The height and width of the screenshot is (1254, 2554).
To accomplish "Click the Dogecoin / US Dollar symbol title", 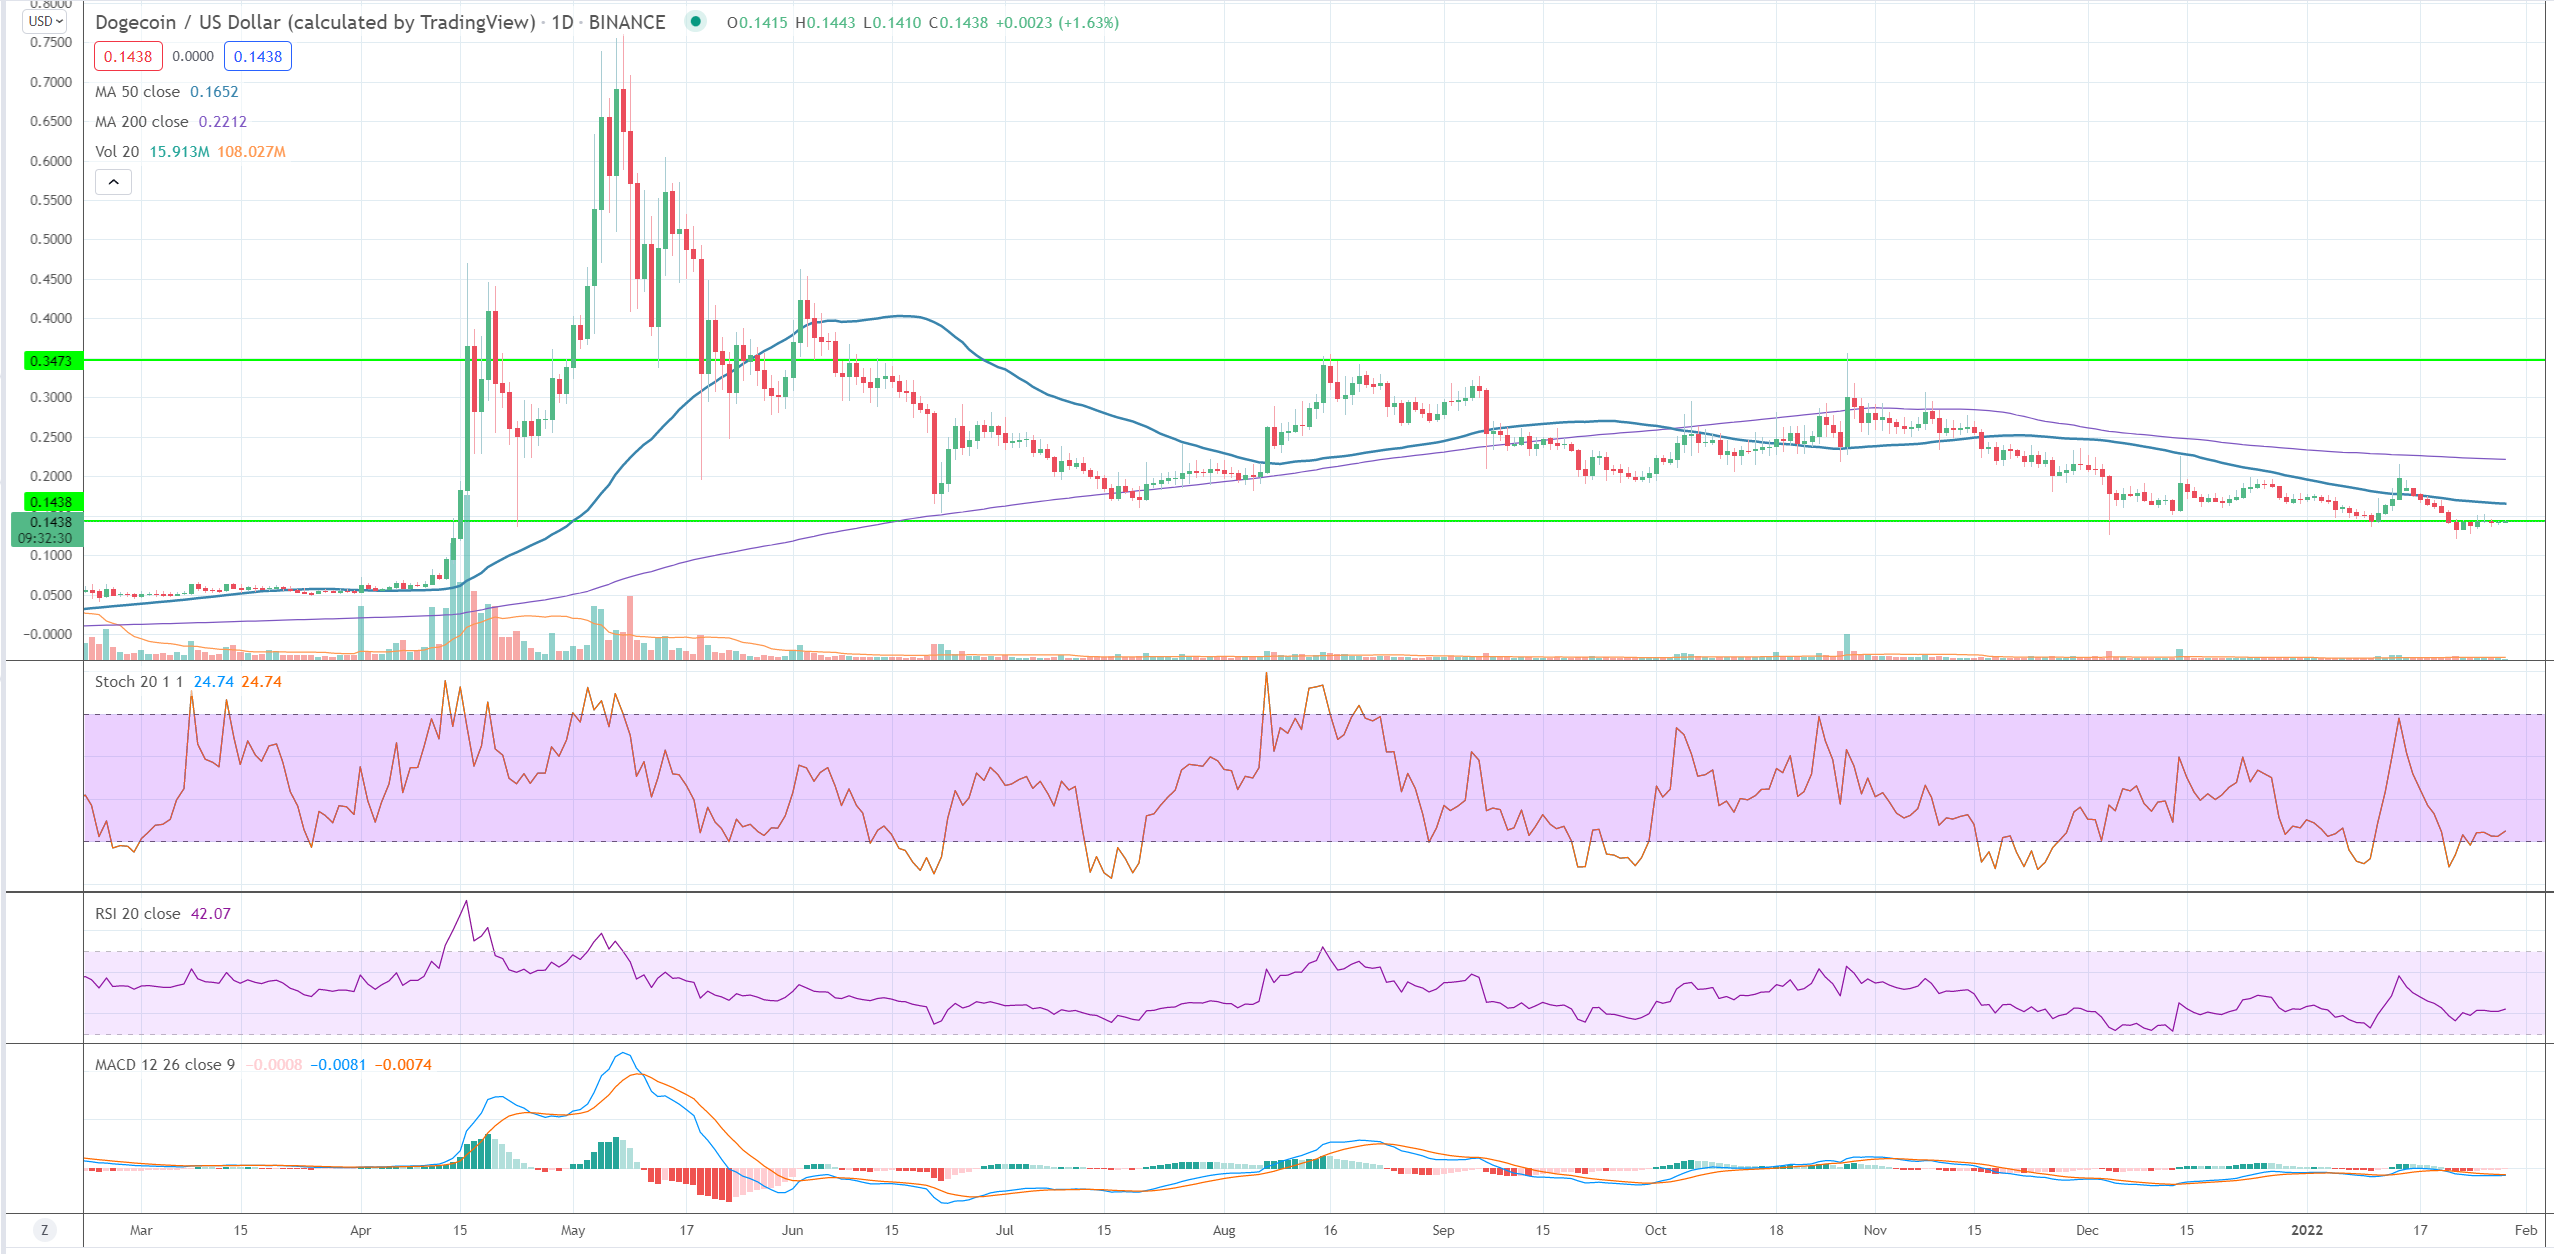I will pyautogui.click(x=315, y=22).
